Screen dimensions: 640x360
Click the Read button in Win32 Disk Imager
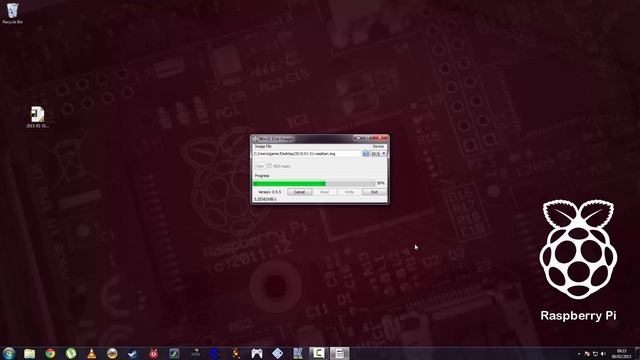tap(324, 192)
